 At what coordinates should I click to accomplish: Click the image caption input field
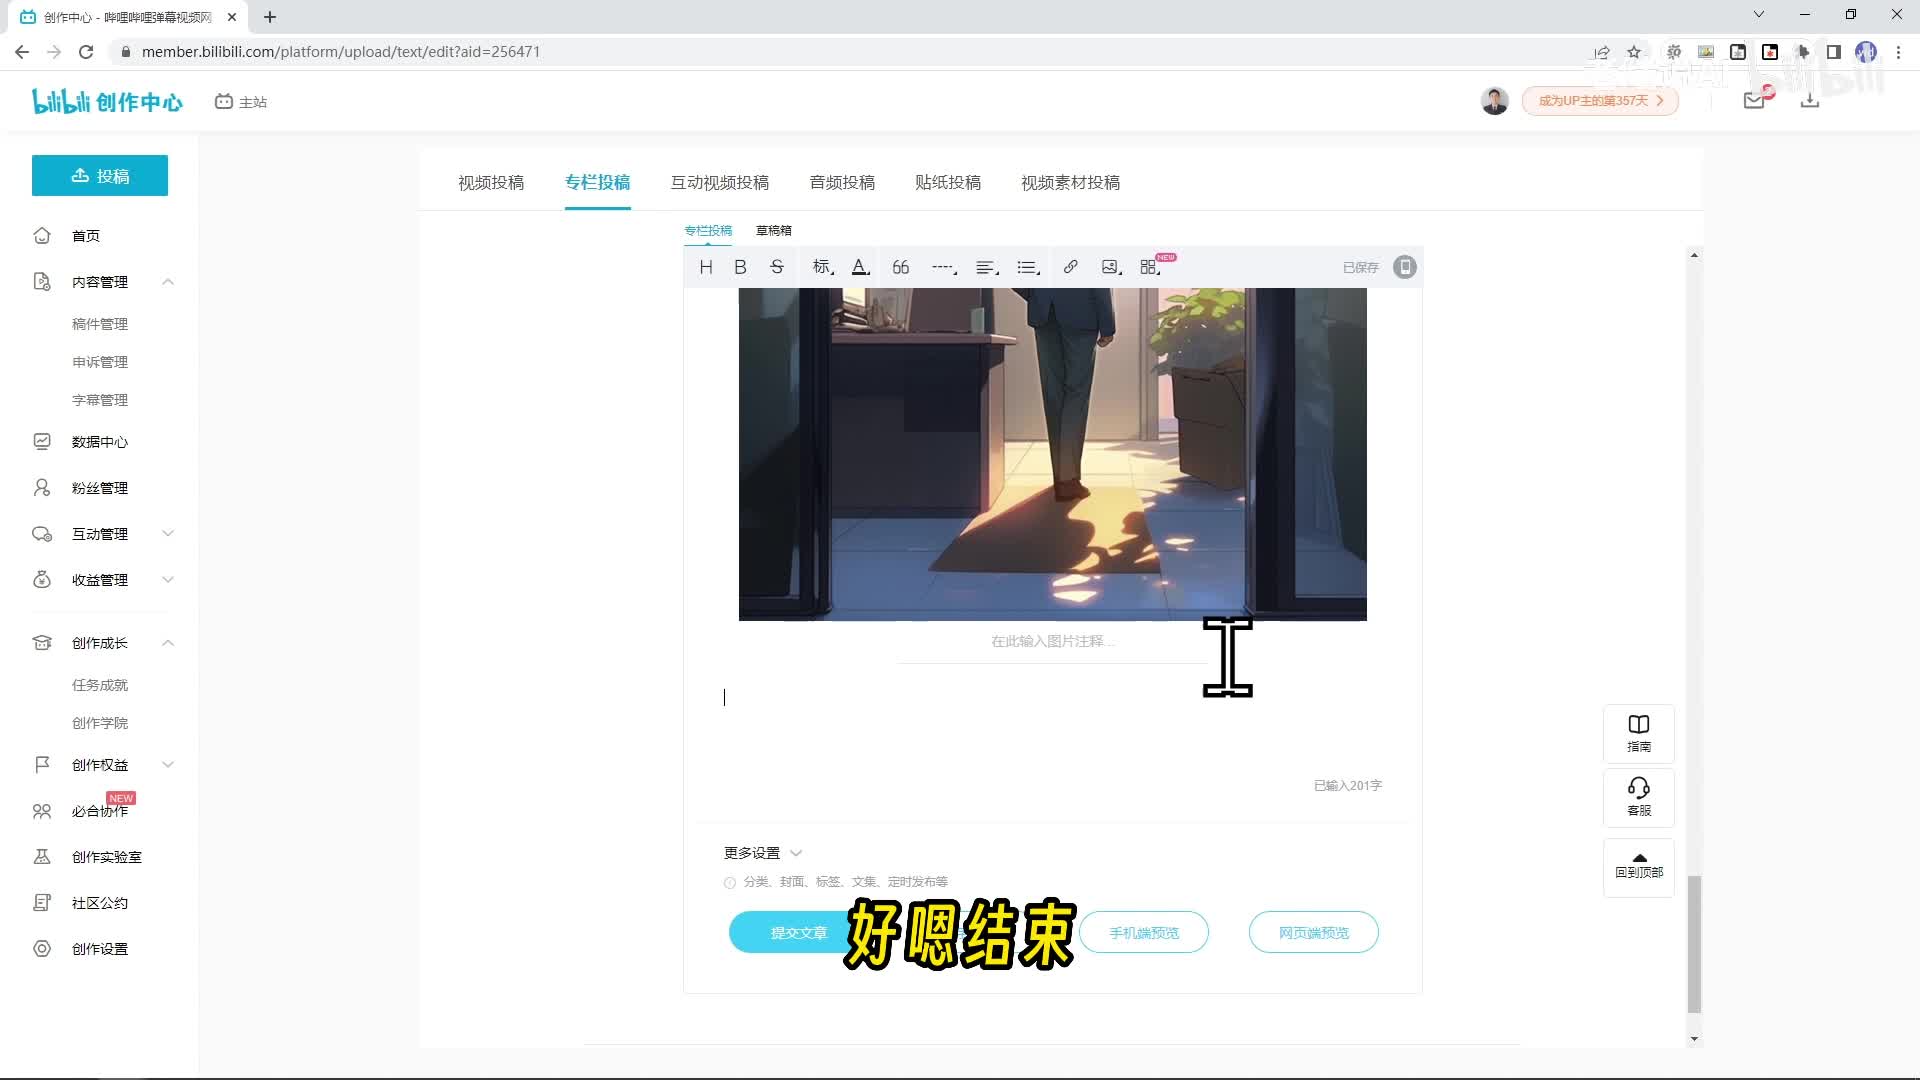1050,641
